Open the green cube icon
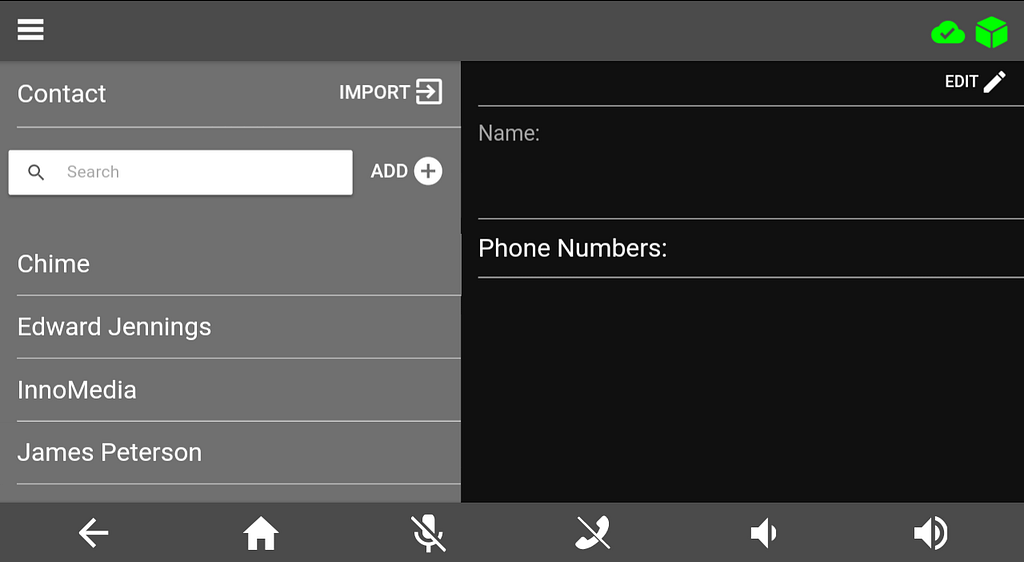The height and width of the screenshot is (562, 1024). point(991,32)
